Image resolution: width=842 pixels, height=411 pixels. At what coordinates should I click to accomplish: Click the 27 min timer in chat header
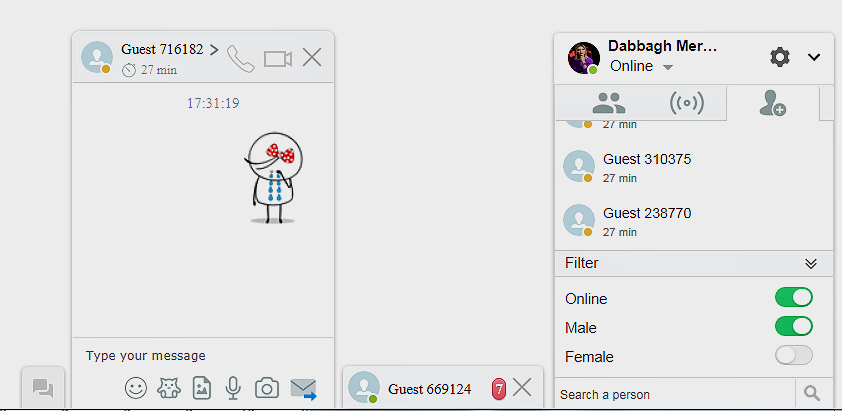pos(150,70)
